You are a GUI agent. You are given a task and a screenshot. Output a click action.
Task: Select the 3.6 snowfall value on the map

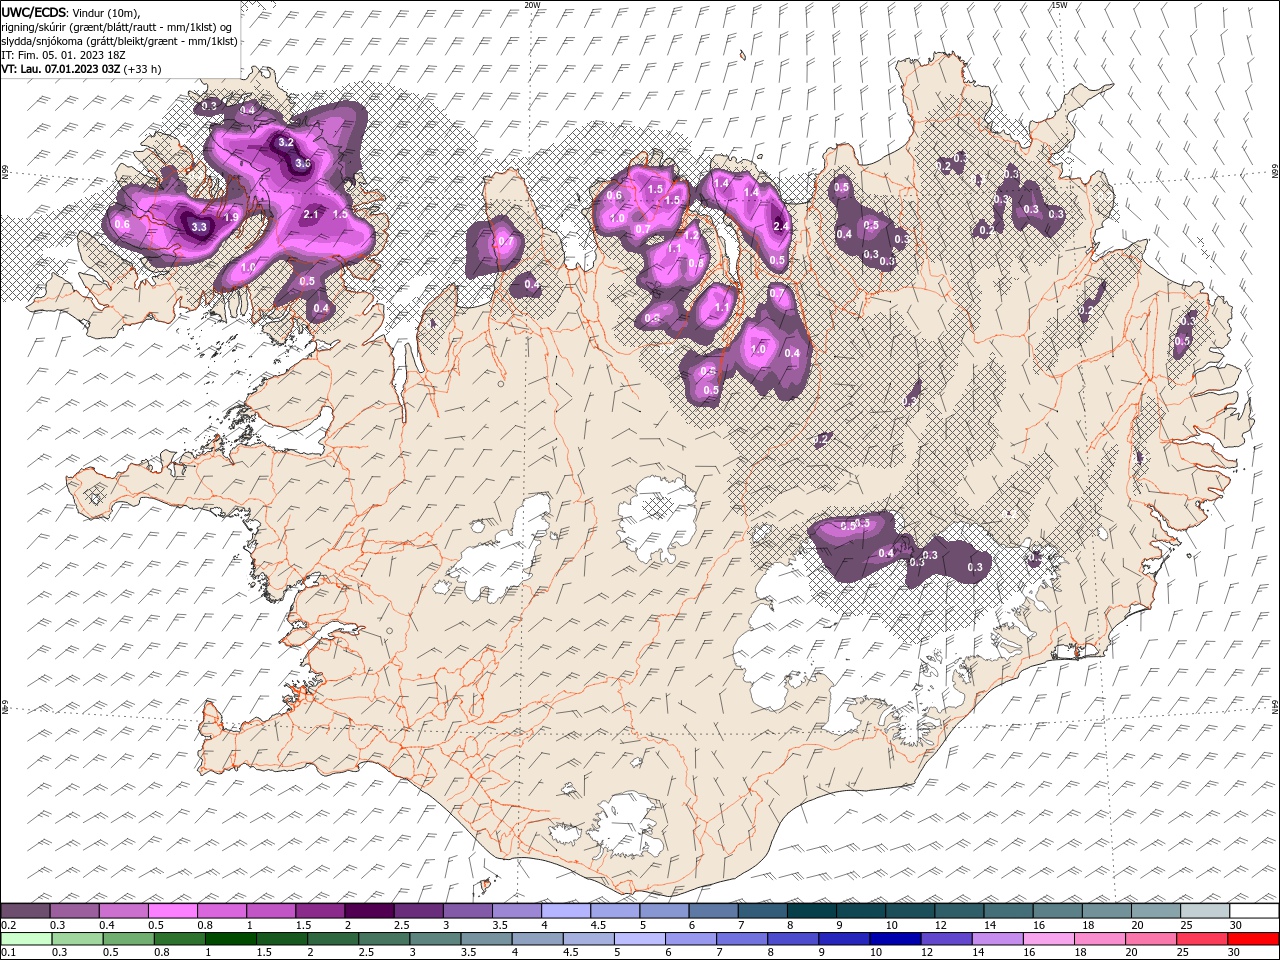304,163
